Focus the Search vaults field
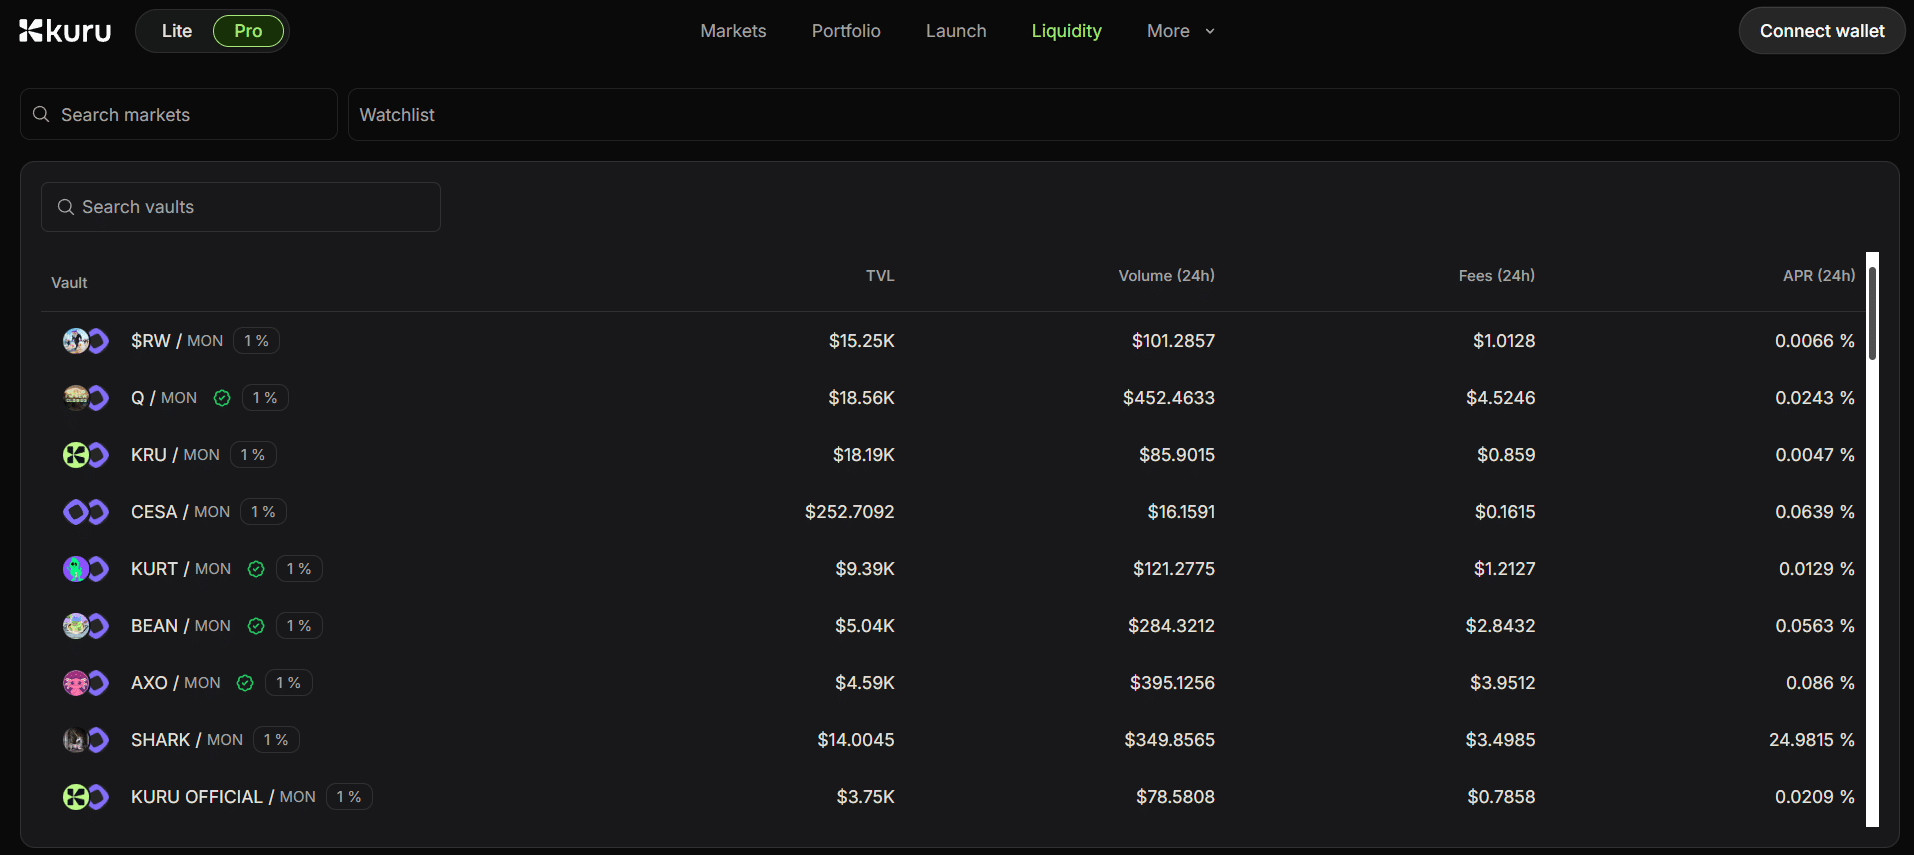Screen dimensions: 1914x855 pyautogui.click(x=241, y=207)
